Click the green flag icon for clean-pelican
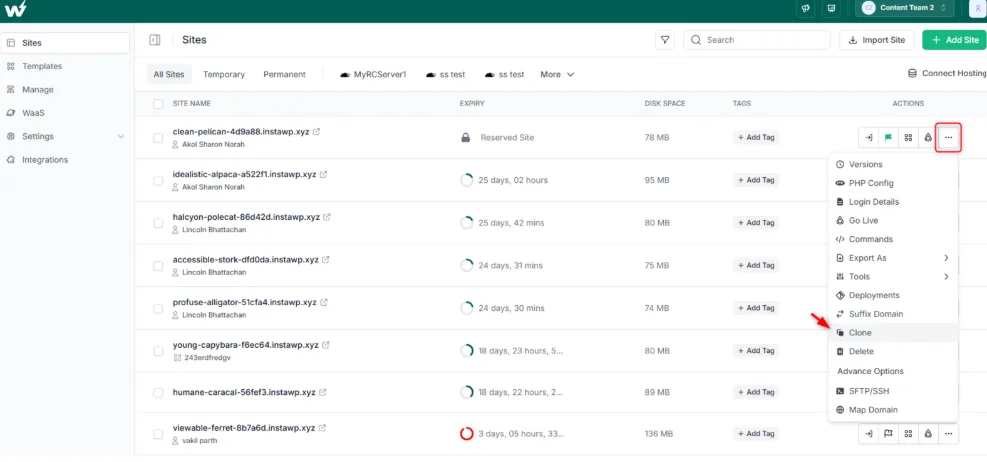 coord(888,137)
